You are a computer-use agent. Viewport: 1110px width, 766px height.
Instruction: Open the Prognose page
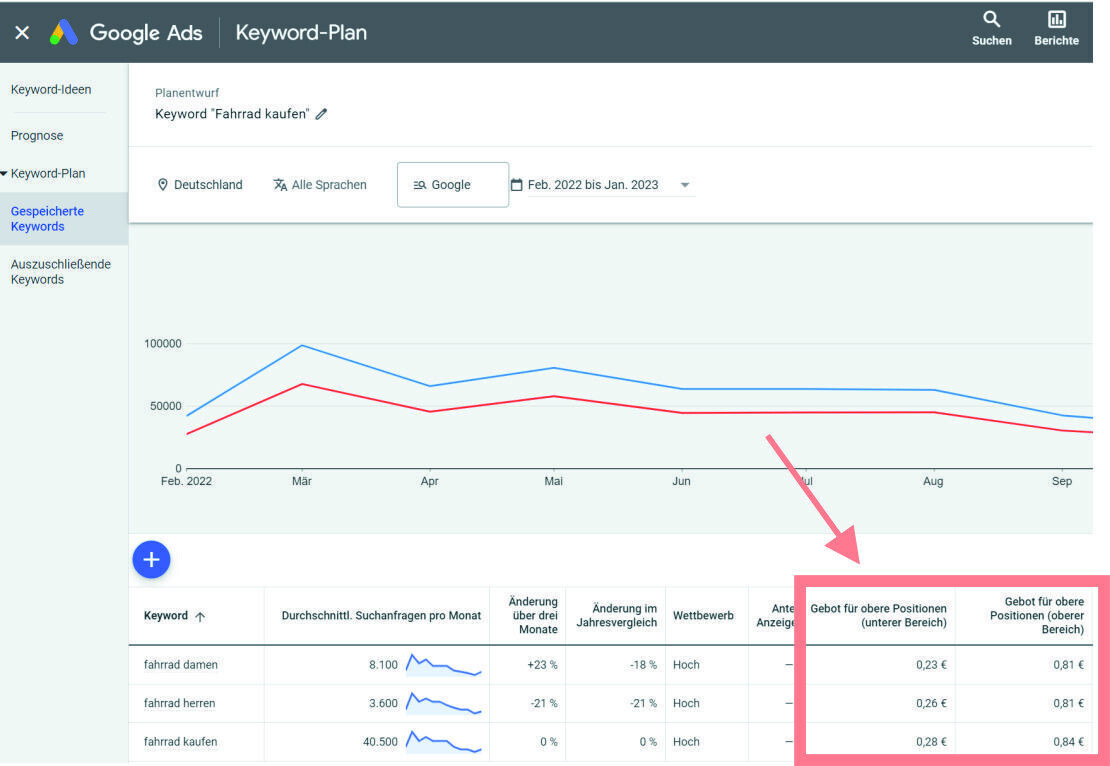pos(37,135)
